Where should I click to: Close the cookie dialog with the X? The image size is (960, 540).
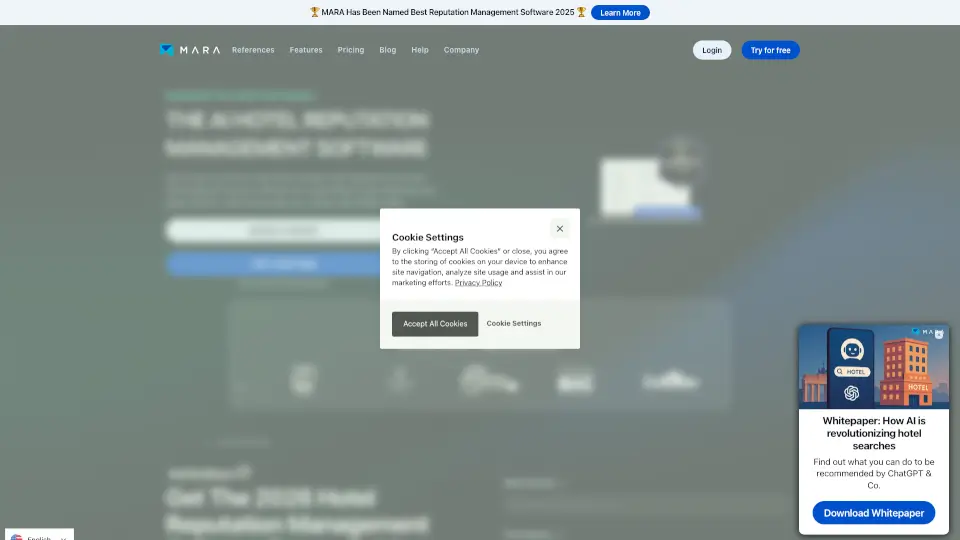(560, 229)
